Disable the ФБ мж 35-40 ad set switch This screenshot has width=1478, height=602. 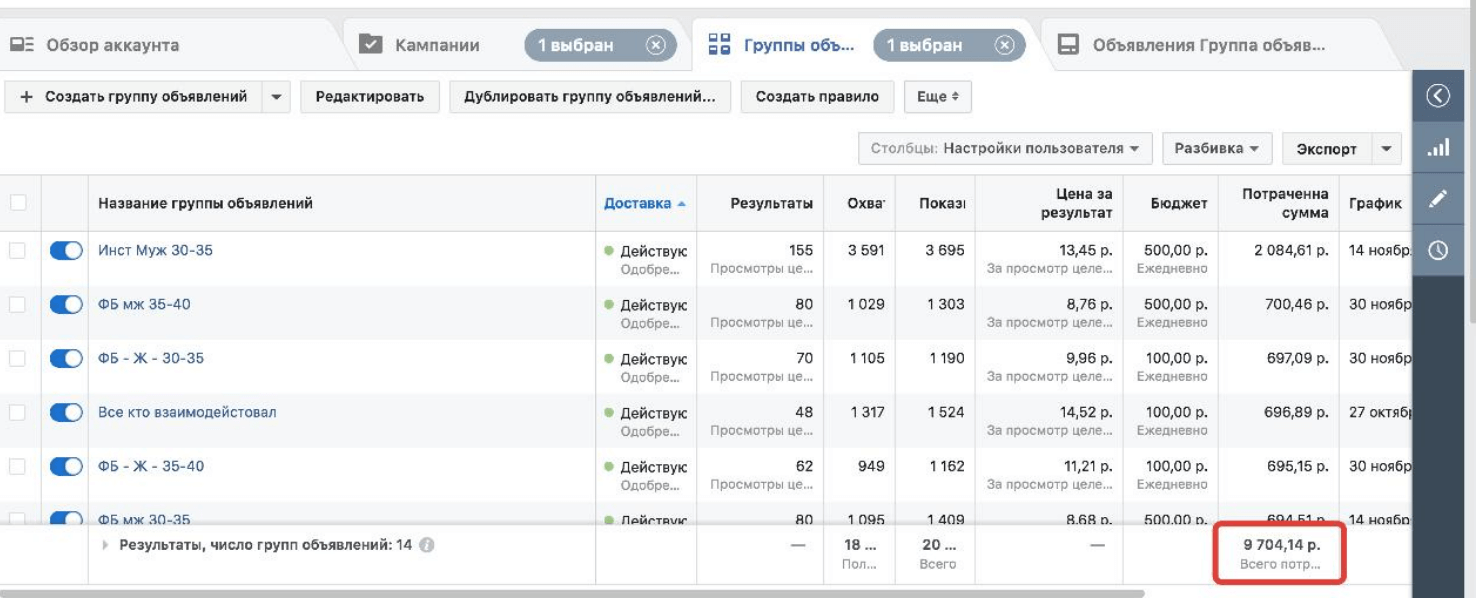point(66,305)
